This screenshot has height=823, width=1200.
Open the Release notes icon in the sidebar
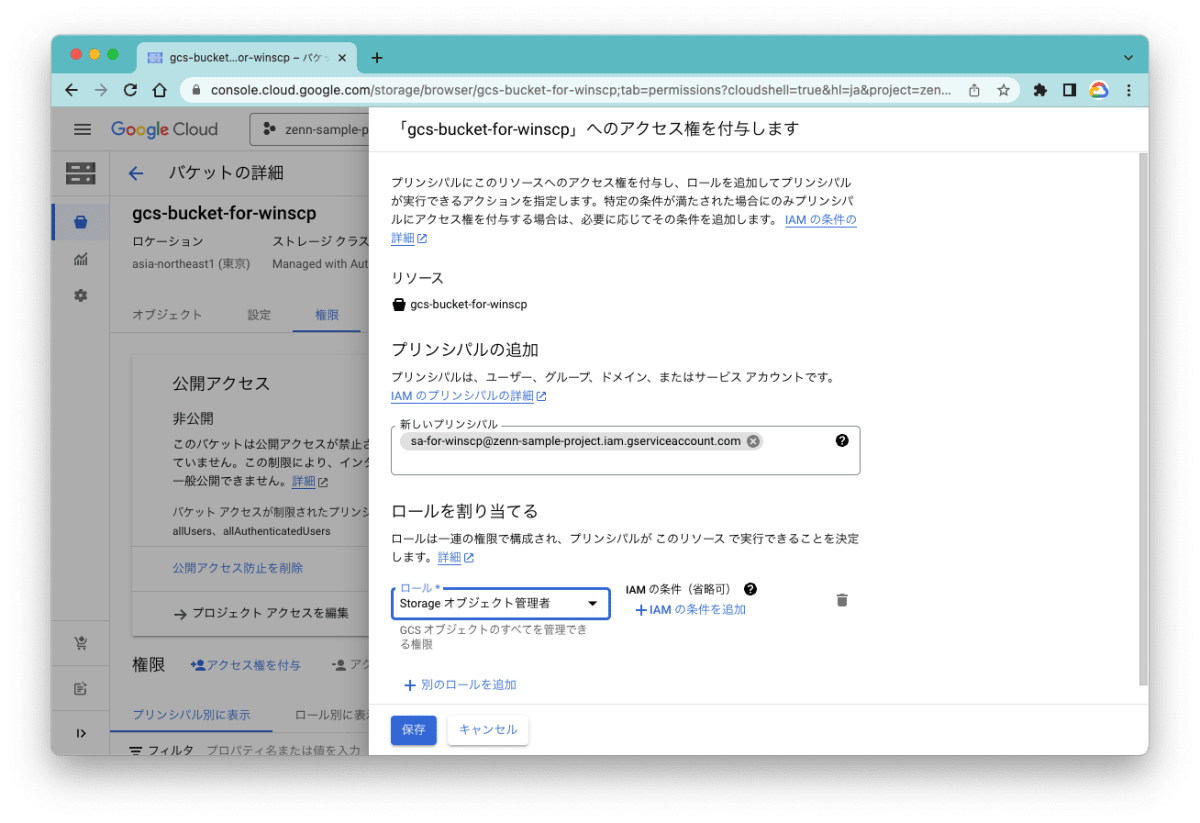(80, 688)
